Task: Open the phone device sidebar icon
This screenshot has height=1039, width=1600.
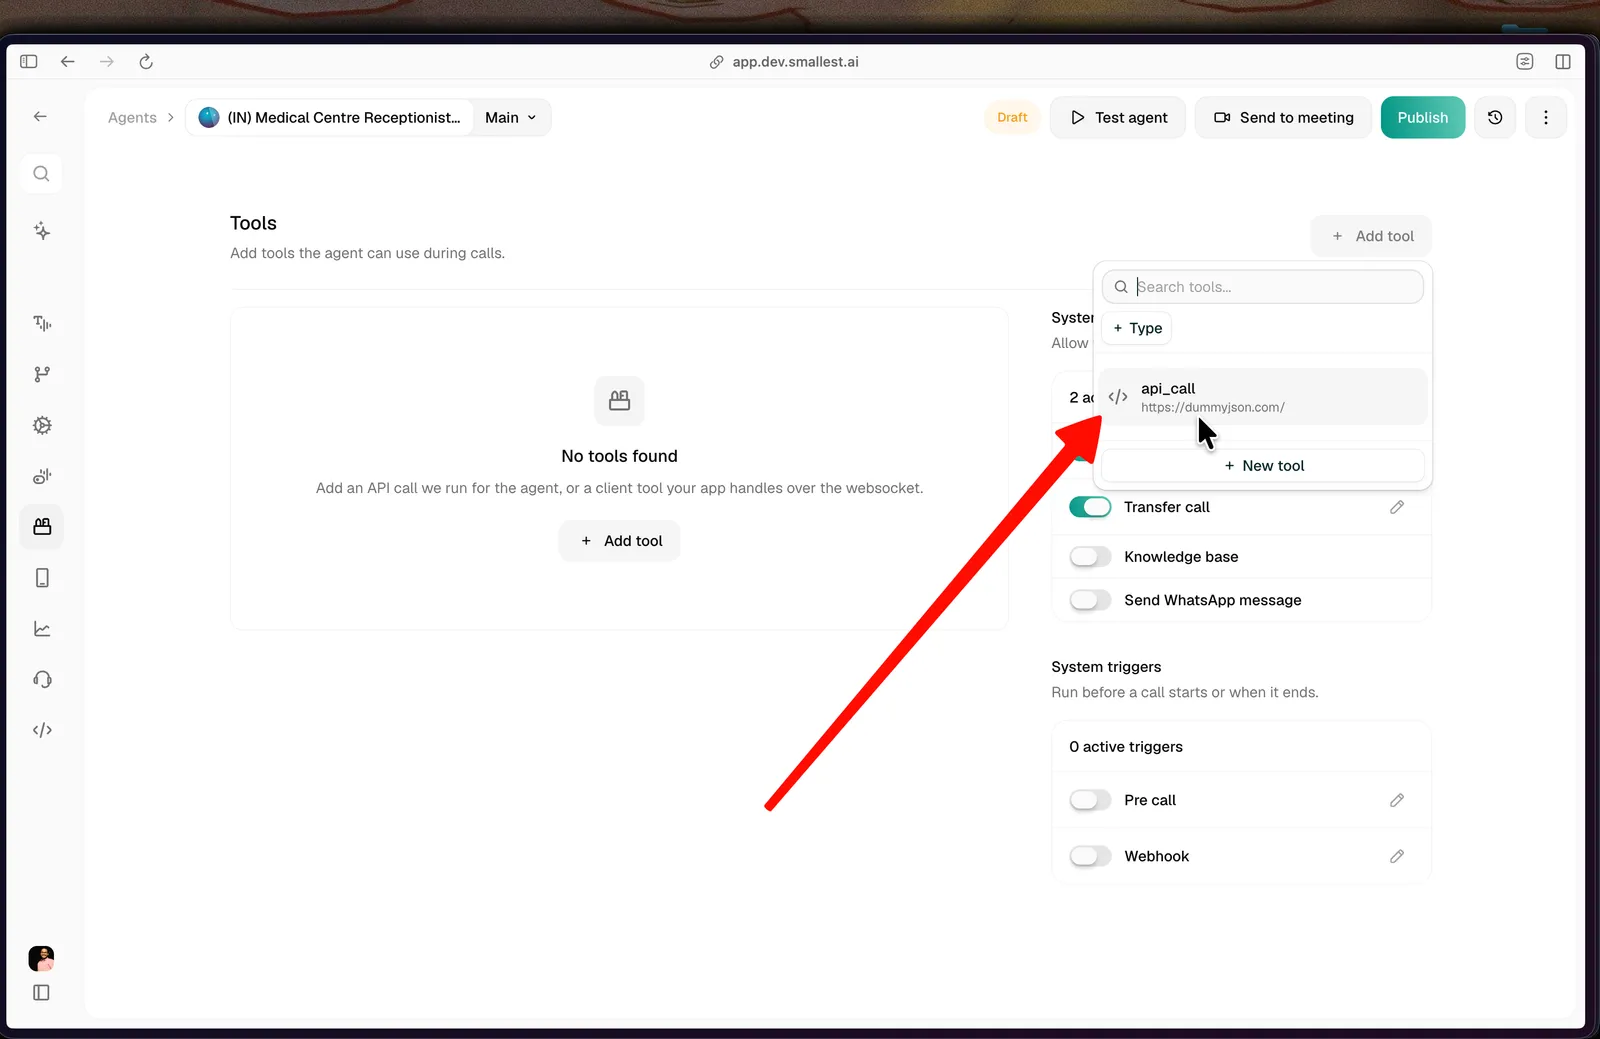Action: (x=42, y=578)
